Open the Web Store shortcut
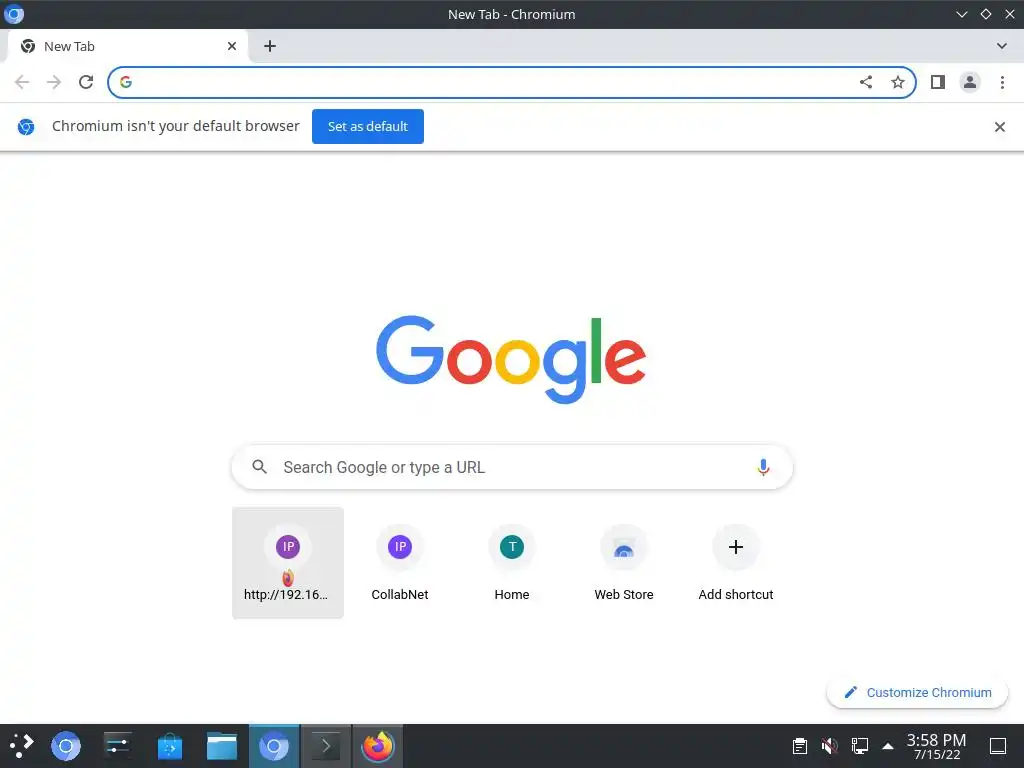The height and width of the screenshot is (768, 1024). (x=624, y=563)
